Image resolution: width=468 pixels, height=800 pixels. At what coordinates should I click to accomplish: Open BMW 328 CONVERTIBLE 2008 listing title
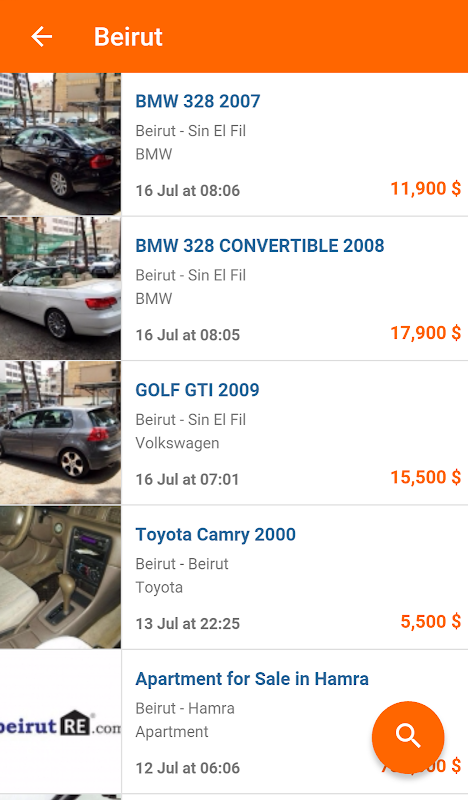[x=259, y=245]
